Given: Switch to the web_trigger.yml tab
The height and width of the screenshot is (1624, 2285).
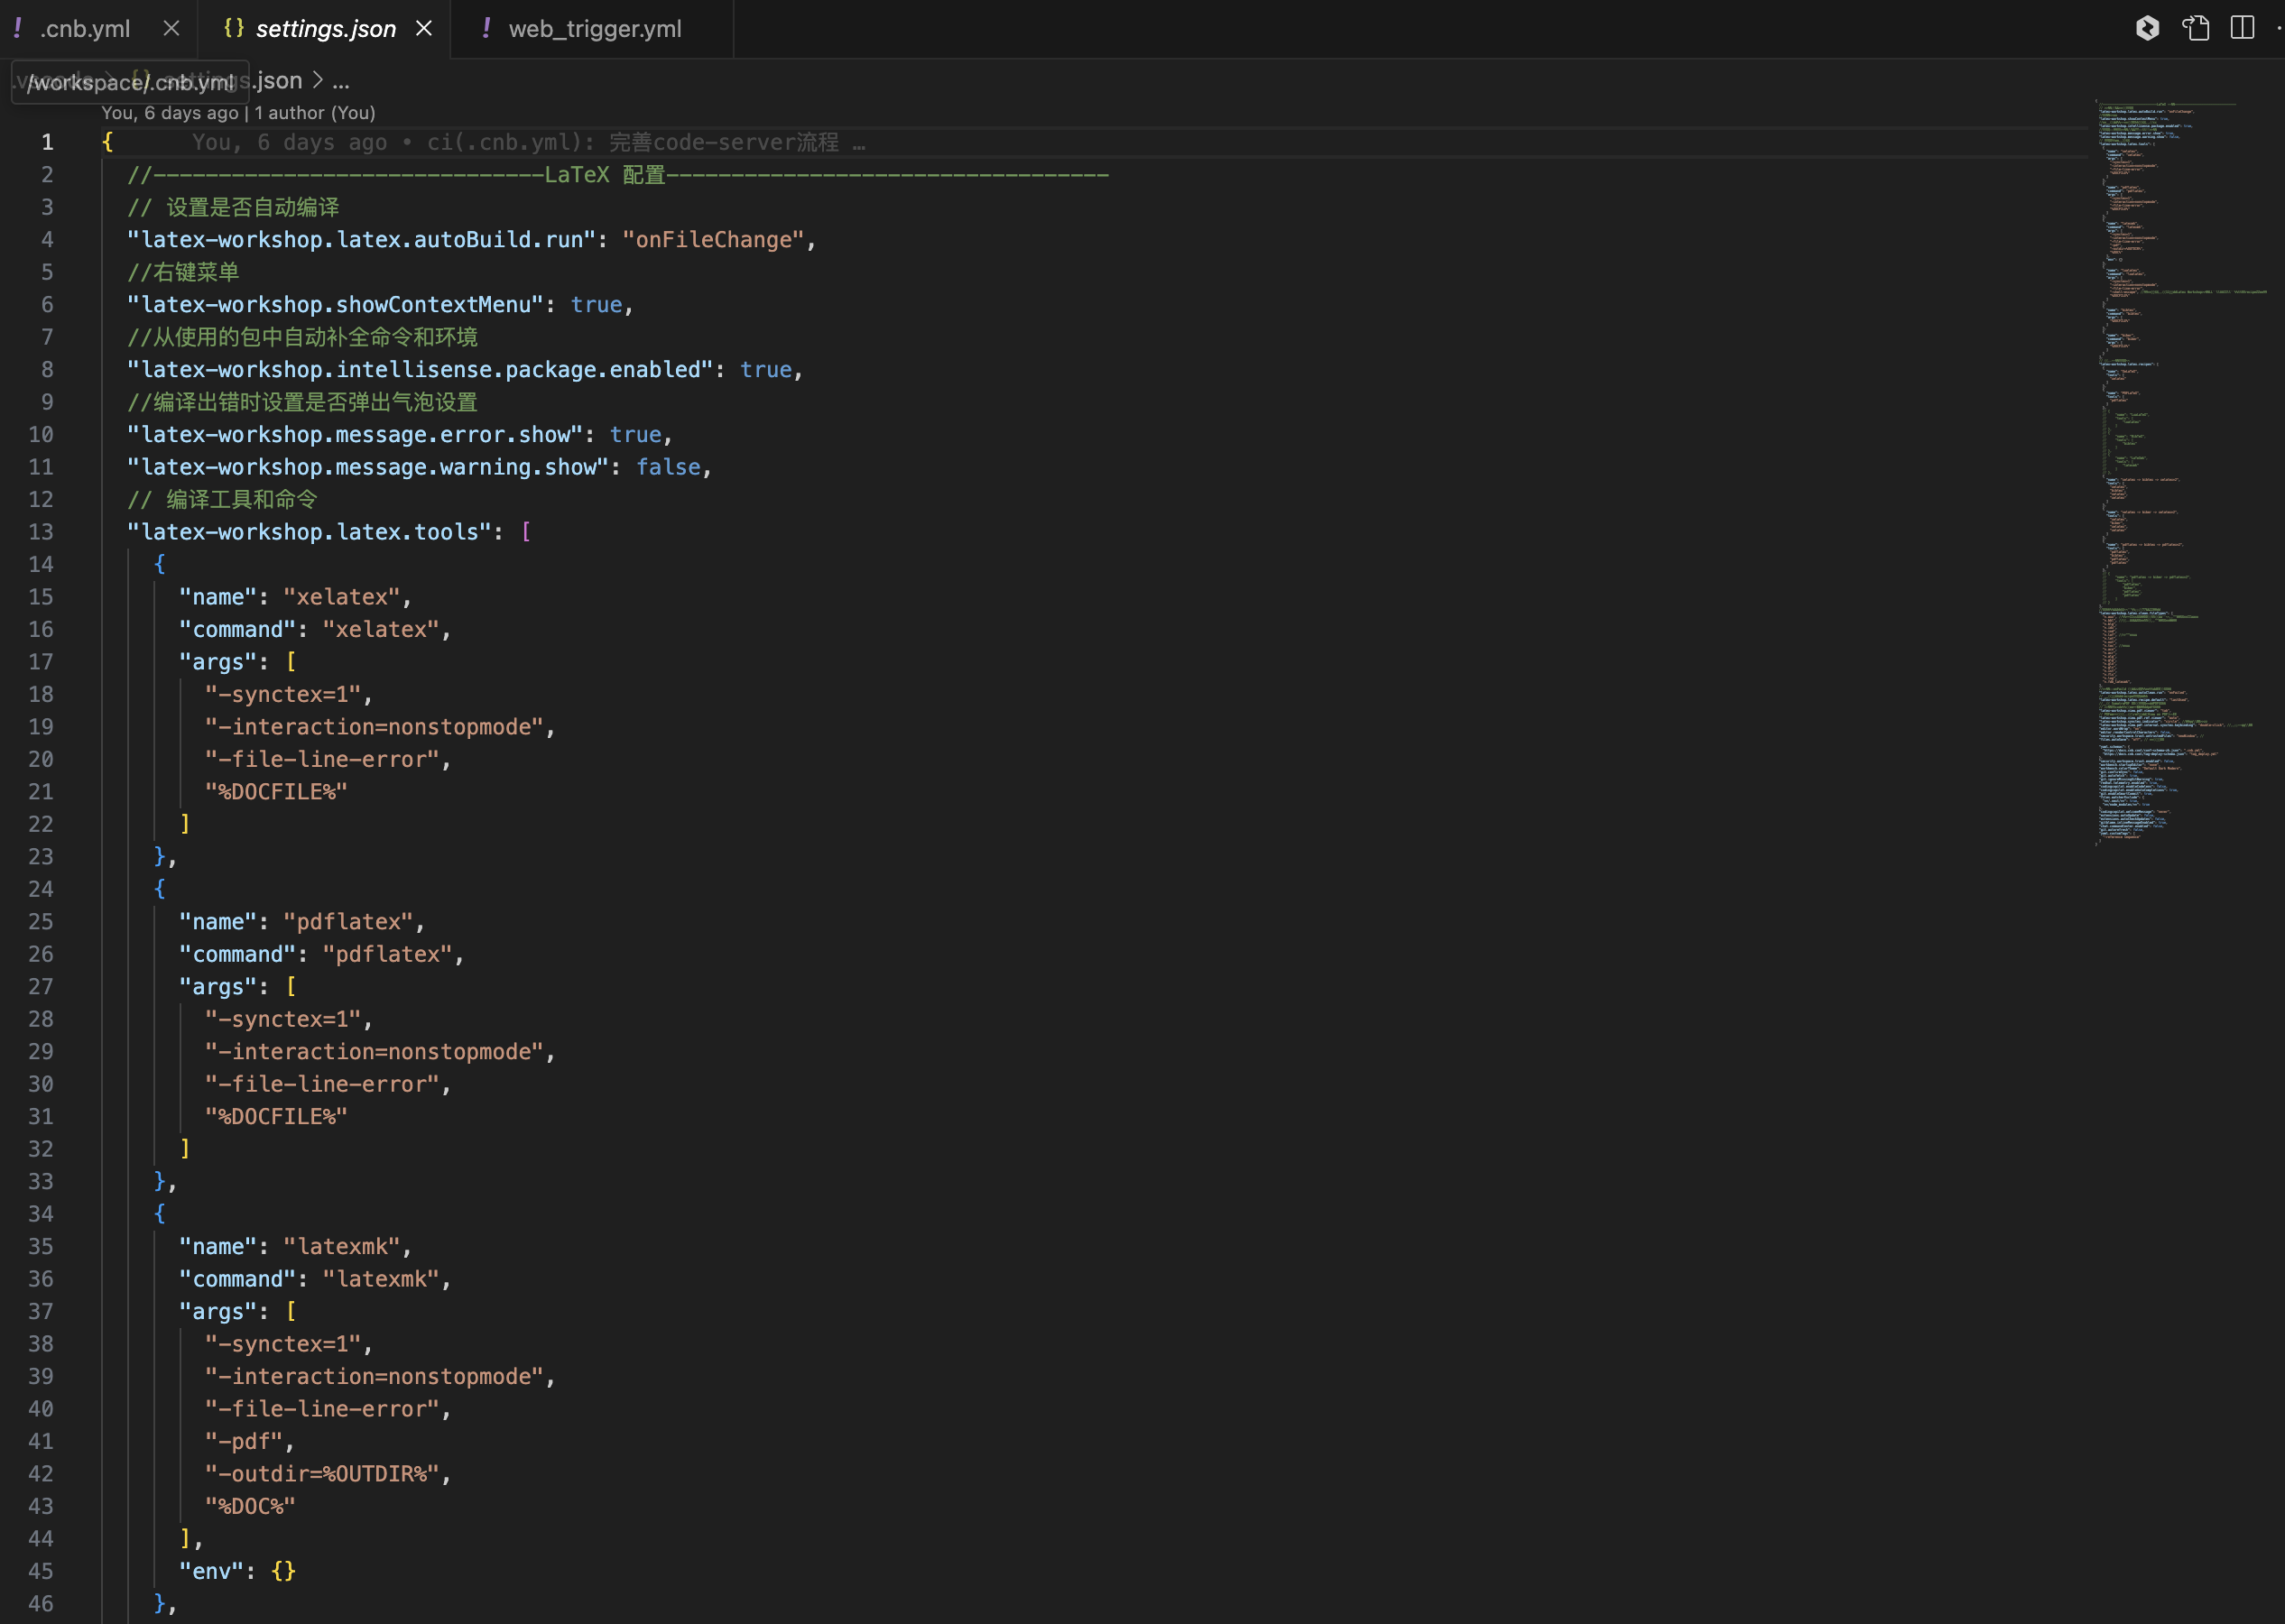Looking at the screenshot, I should click(x=594, y=29).
